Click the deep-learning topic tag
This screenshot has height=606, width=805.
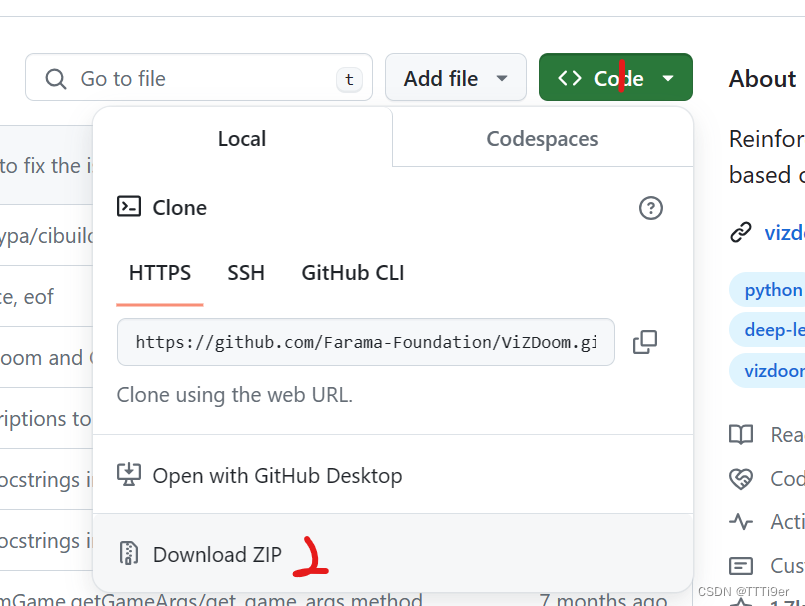click(768, 330)
